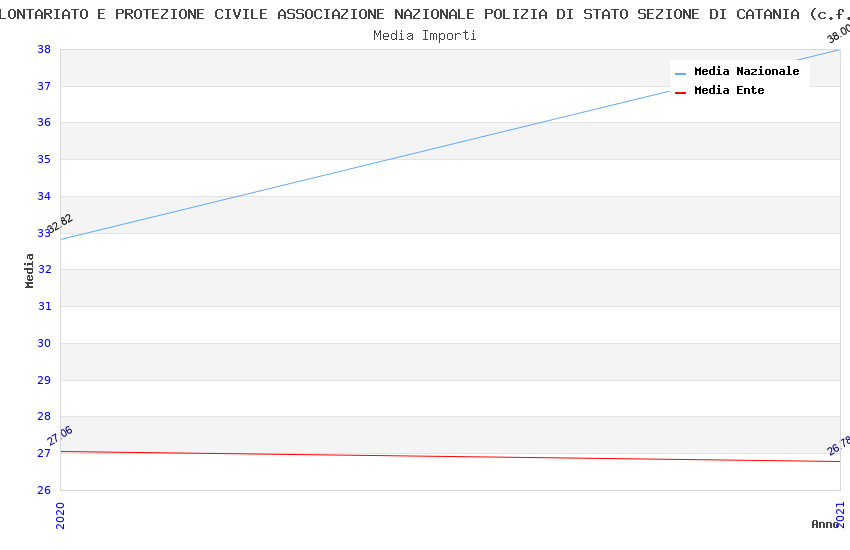Click the y-axis tick label 37
850x550 pixels.
[44, 86]
